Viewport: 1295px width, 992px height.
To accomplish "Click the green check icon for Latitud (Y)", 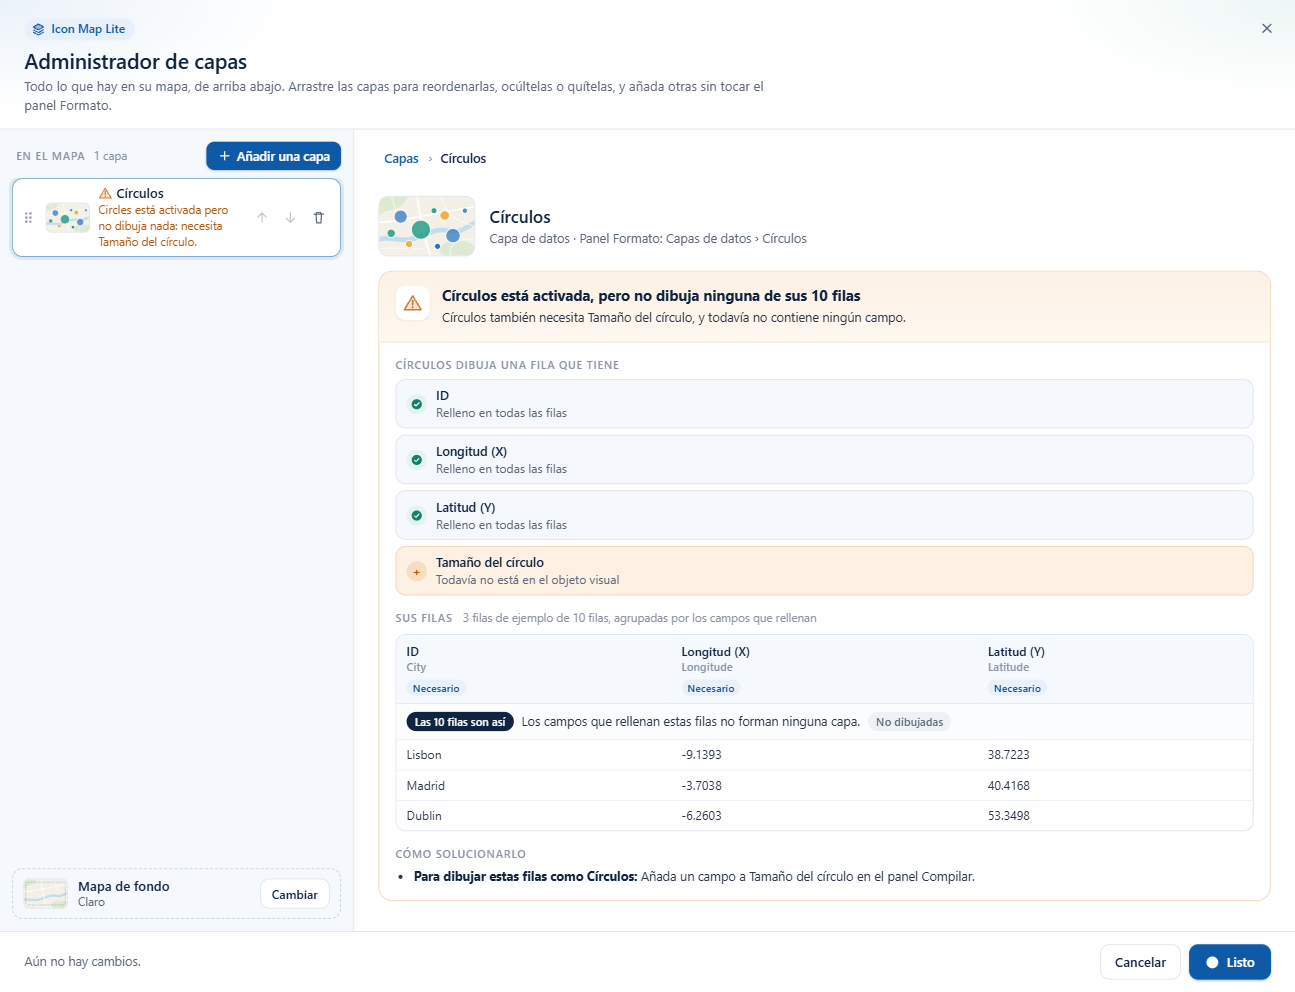I will pos(417,516).
